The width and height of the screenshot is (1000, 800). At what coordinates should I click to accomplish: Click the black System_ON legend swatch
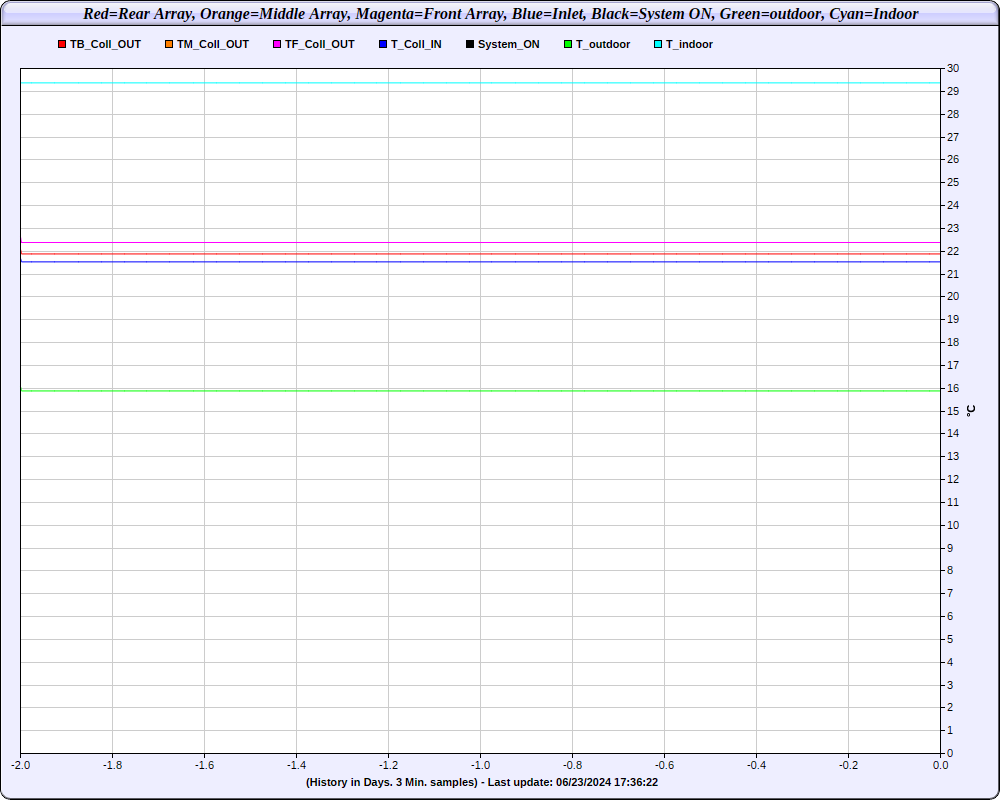click(x=469, y=45)
